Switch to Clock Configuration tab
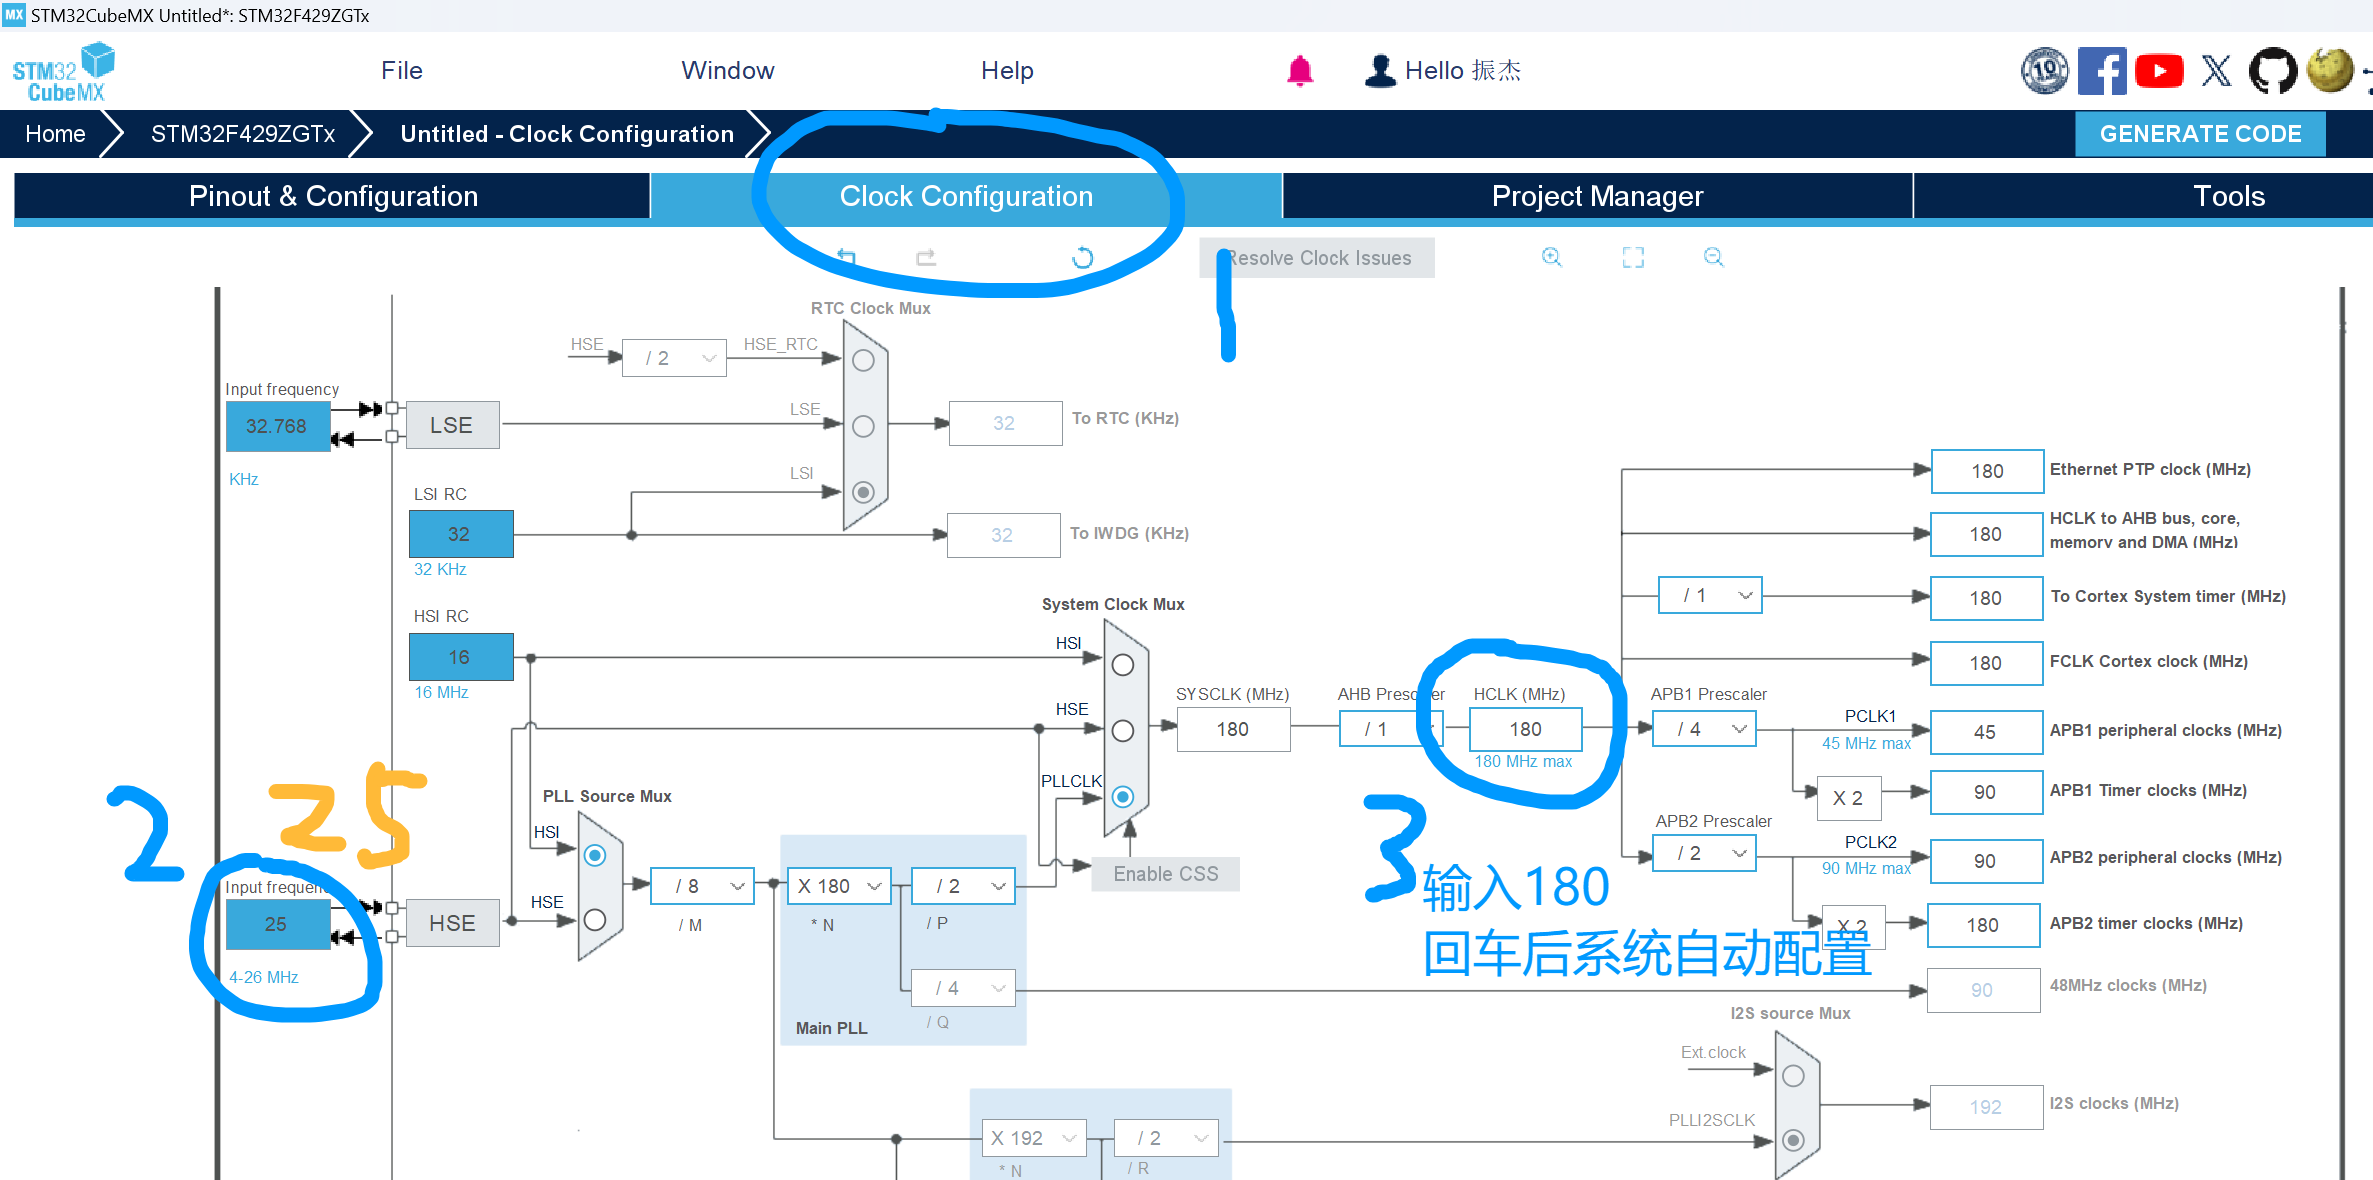The width and height of the screenshot is (2373, 1180). click(966, 196)
